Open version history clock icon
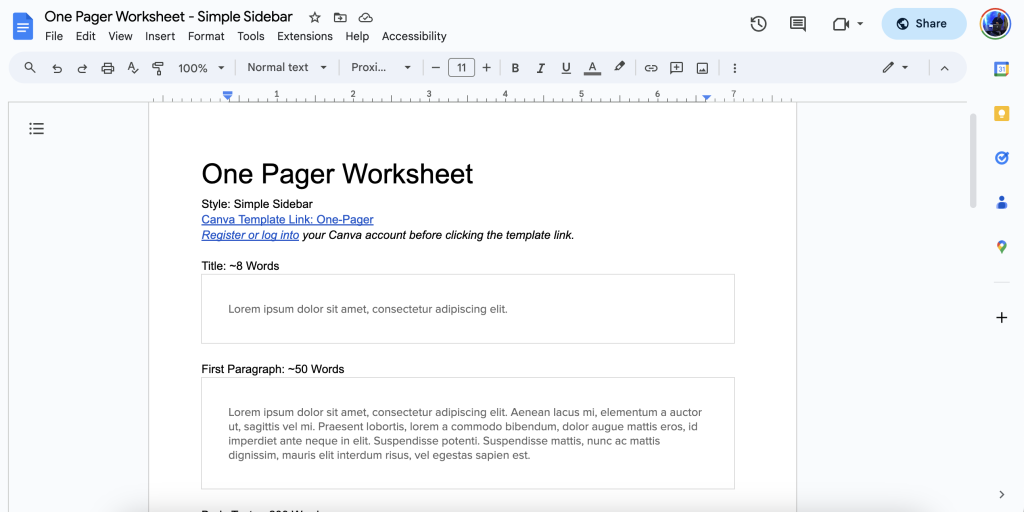This screenshot has height=512, width=1024. [x=758, y=24]
